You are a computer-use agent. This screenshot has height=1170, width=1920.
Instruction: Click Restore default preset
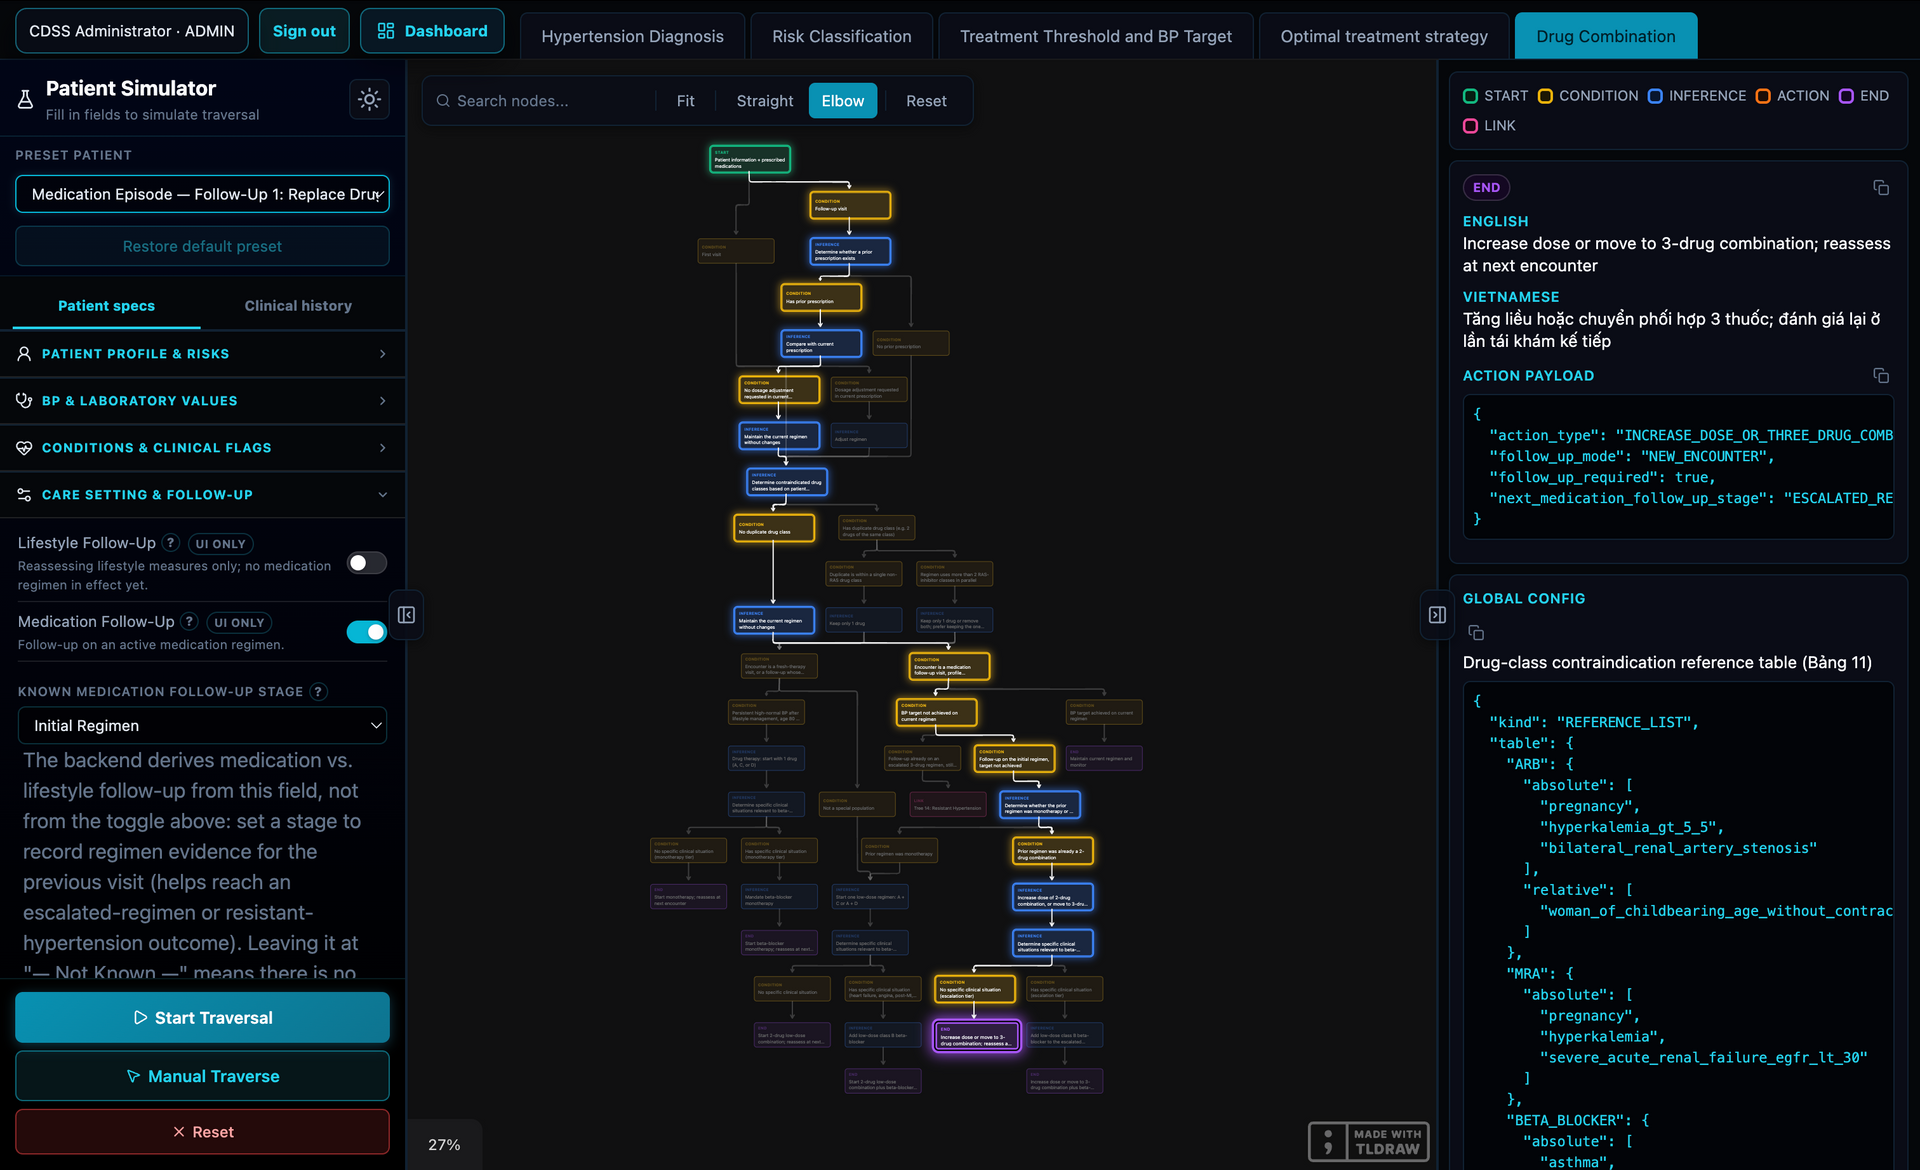[202, 246]
